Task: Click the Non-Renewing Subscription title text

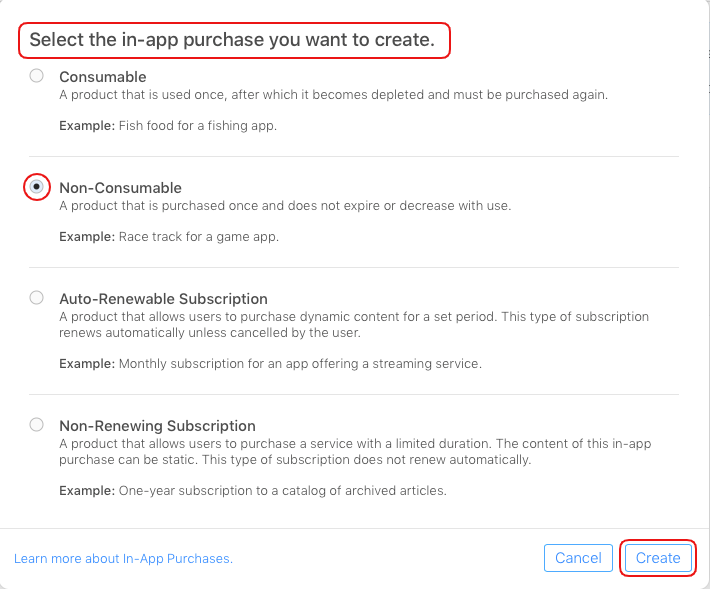Action: [157, 426]
